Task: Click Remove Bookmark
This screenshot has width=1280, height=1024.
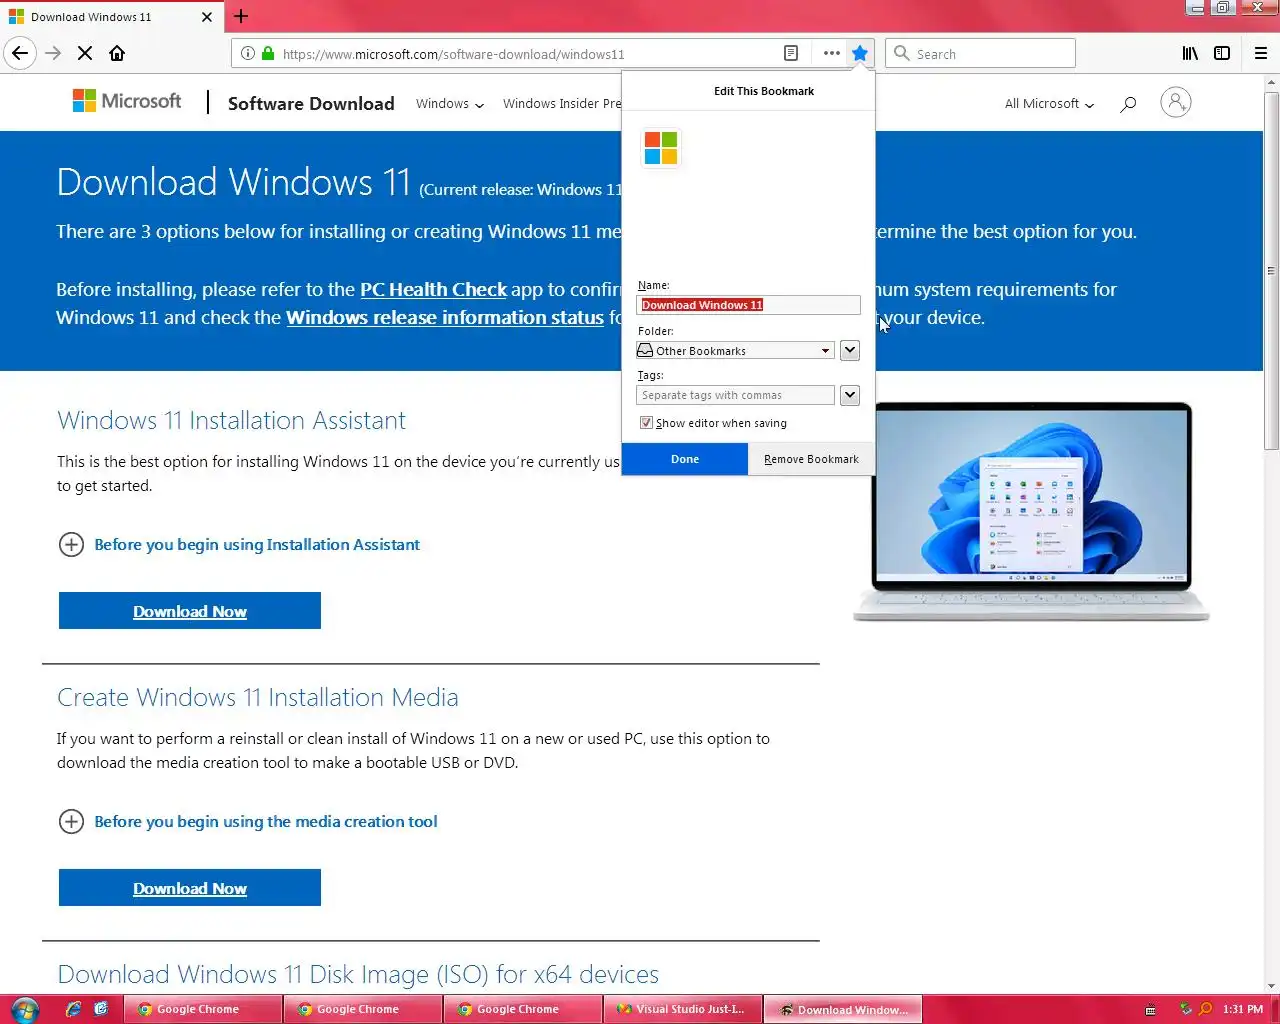Action: [x=811, y=459]
